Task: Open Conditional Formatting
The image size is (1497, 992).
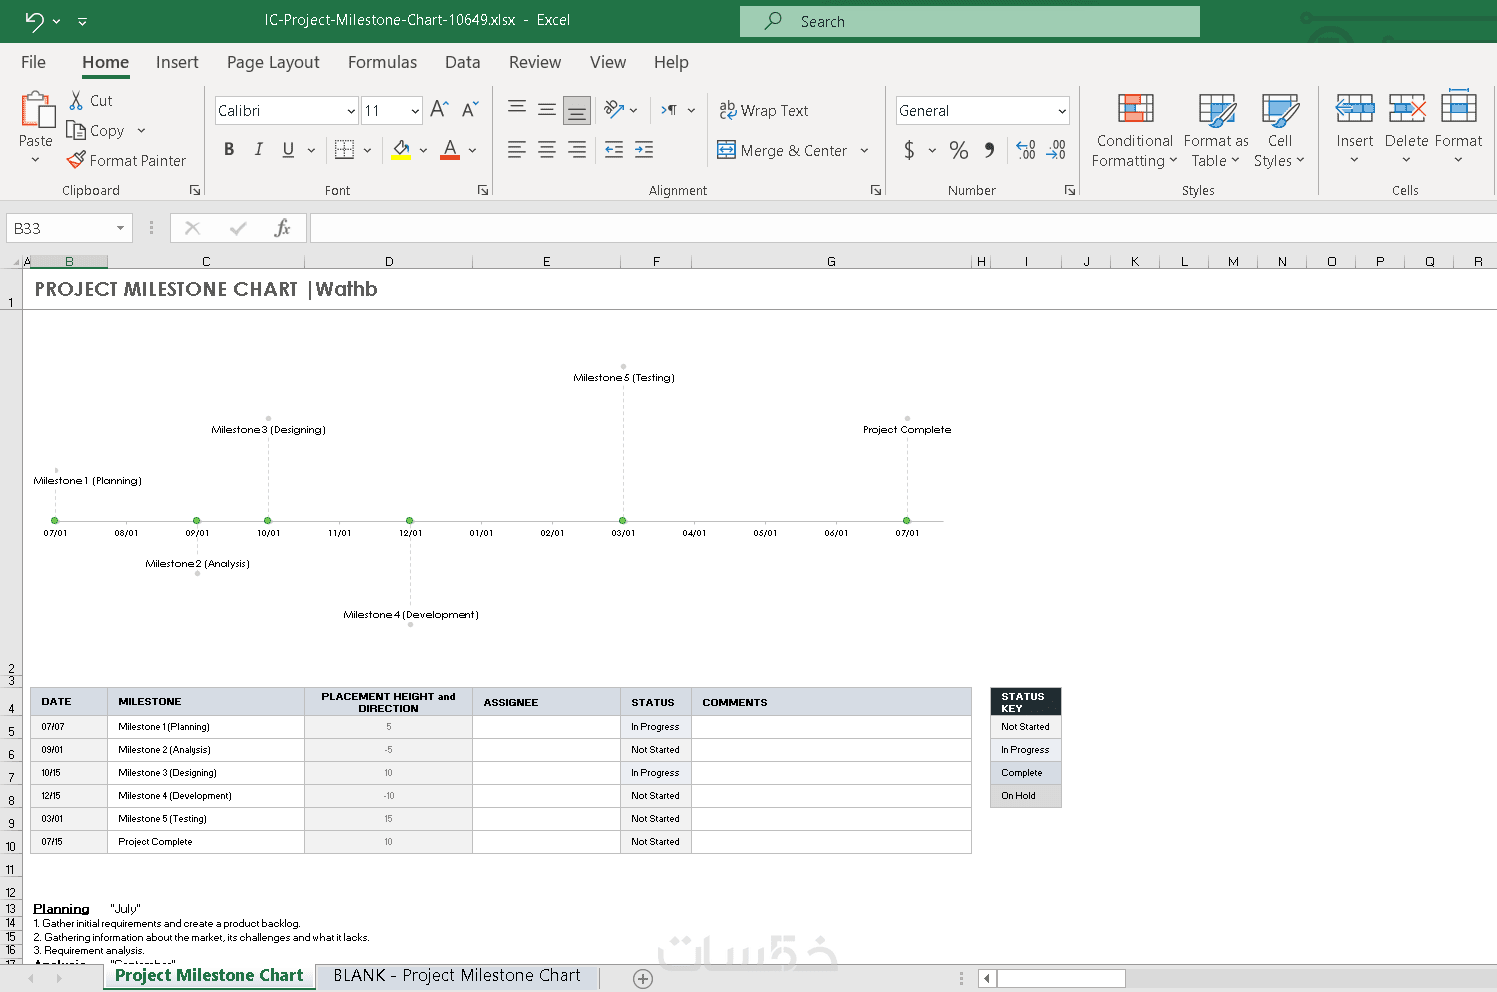Action: click(1135, 131)
